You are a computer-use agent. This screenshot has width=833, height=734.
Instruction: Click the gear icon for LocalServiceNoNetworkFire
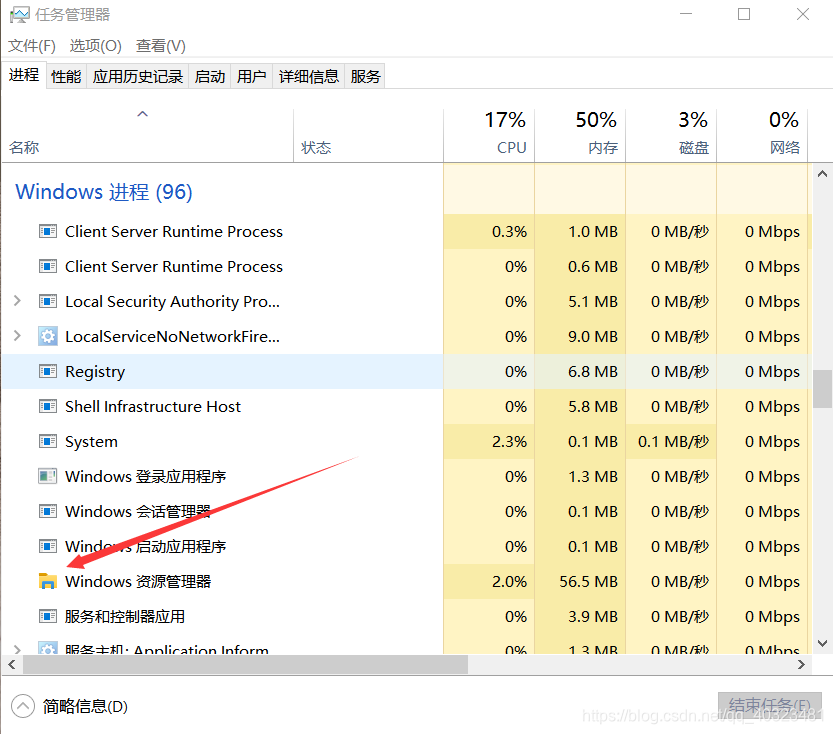(x=48, y=337)
